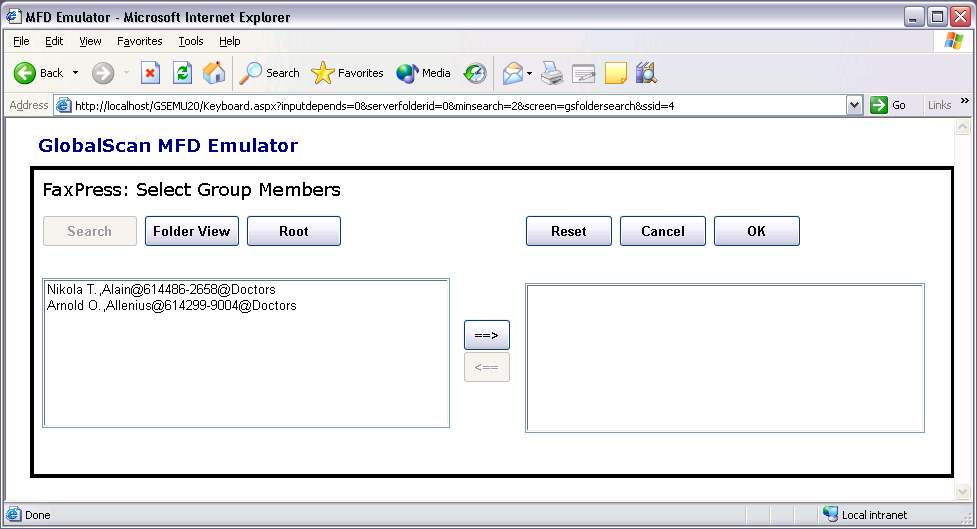
Task: Stop page loading with the red X icon
Action: [150, 73]
